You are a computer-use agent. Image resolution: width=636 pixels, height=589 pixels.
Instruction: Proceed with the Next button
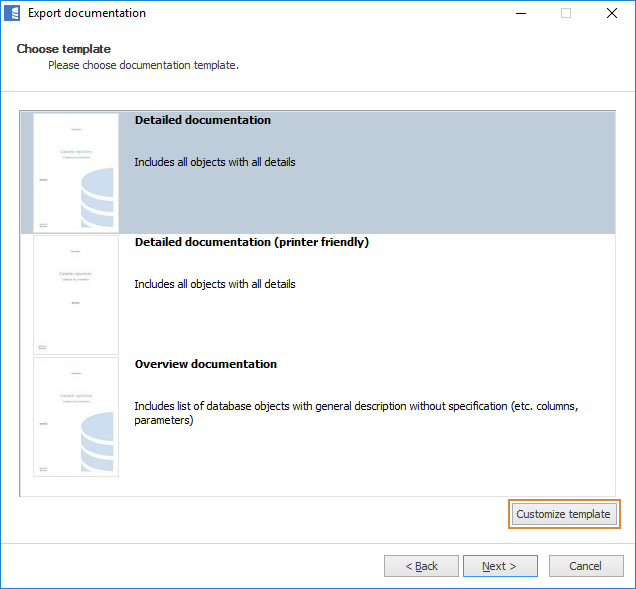[500, 566]
